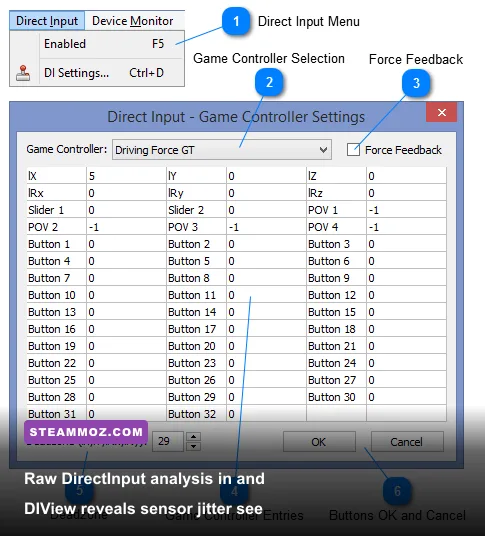Select Button 7 in the table

click(x=56, y=278)
